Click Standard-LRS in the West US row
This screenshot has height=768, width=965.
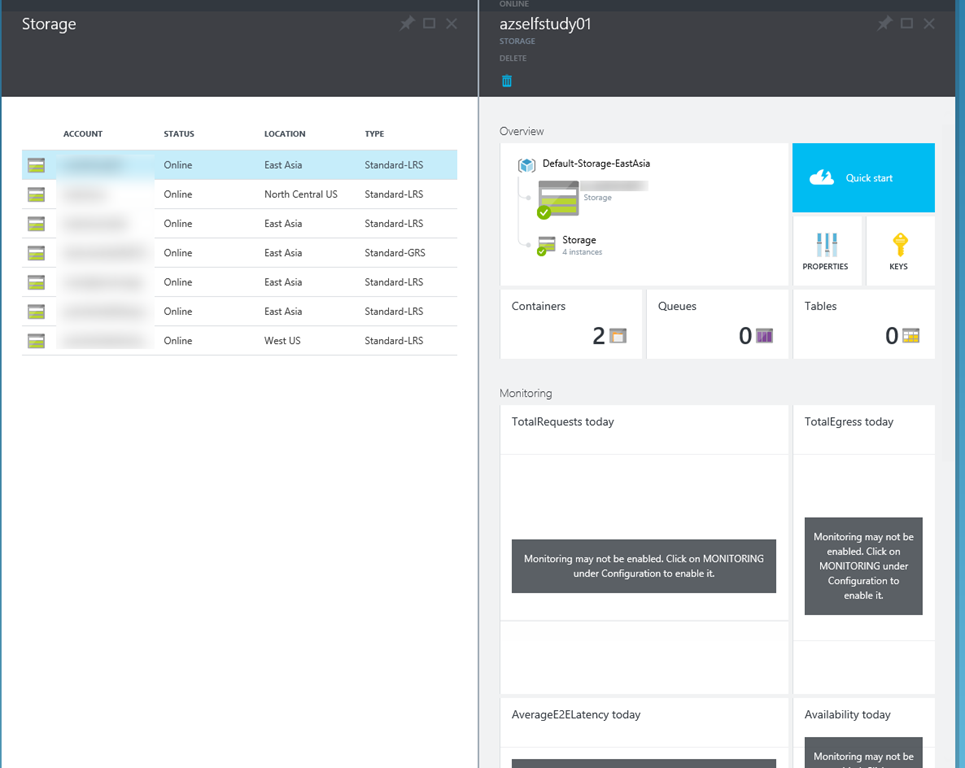point(394,341)
